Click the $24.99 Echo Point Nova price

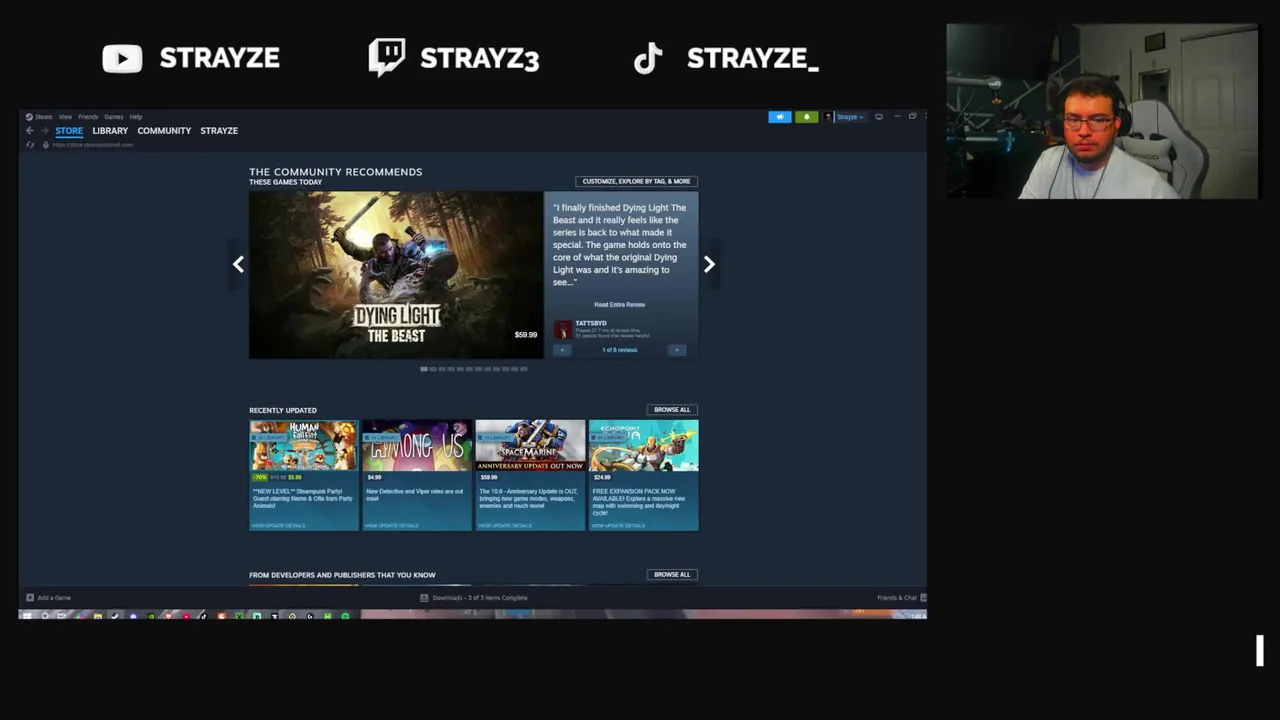[x=602, y=478]
